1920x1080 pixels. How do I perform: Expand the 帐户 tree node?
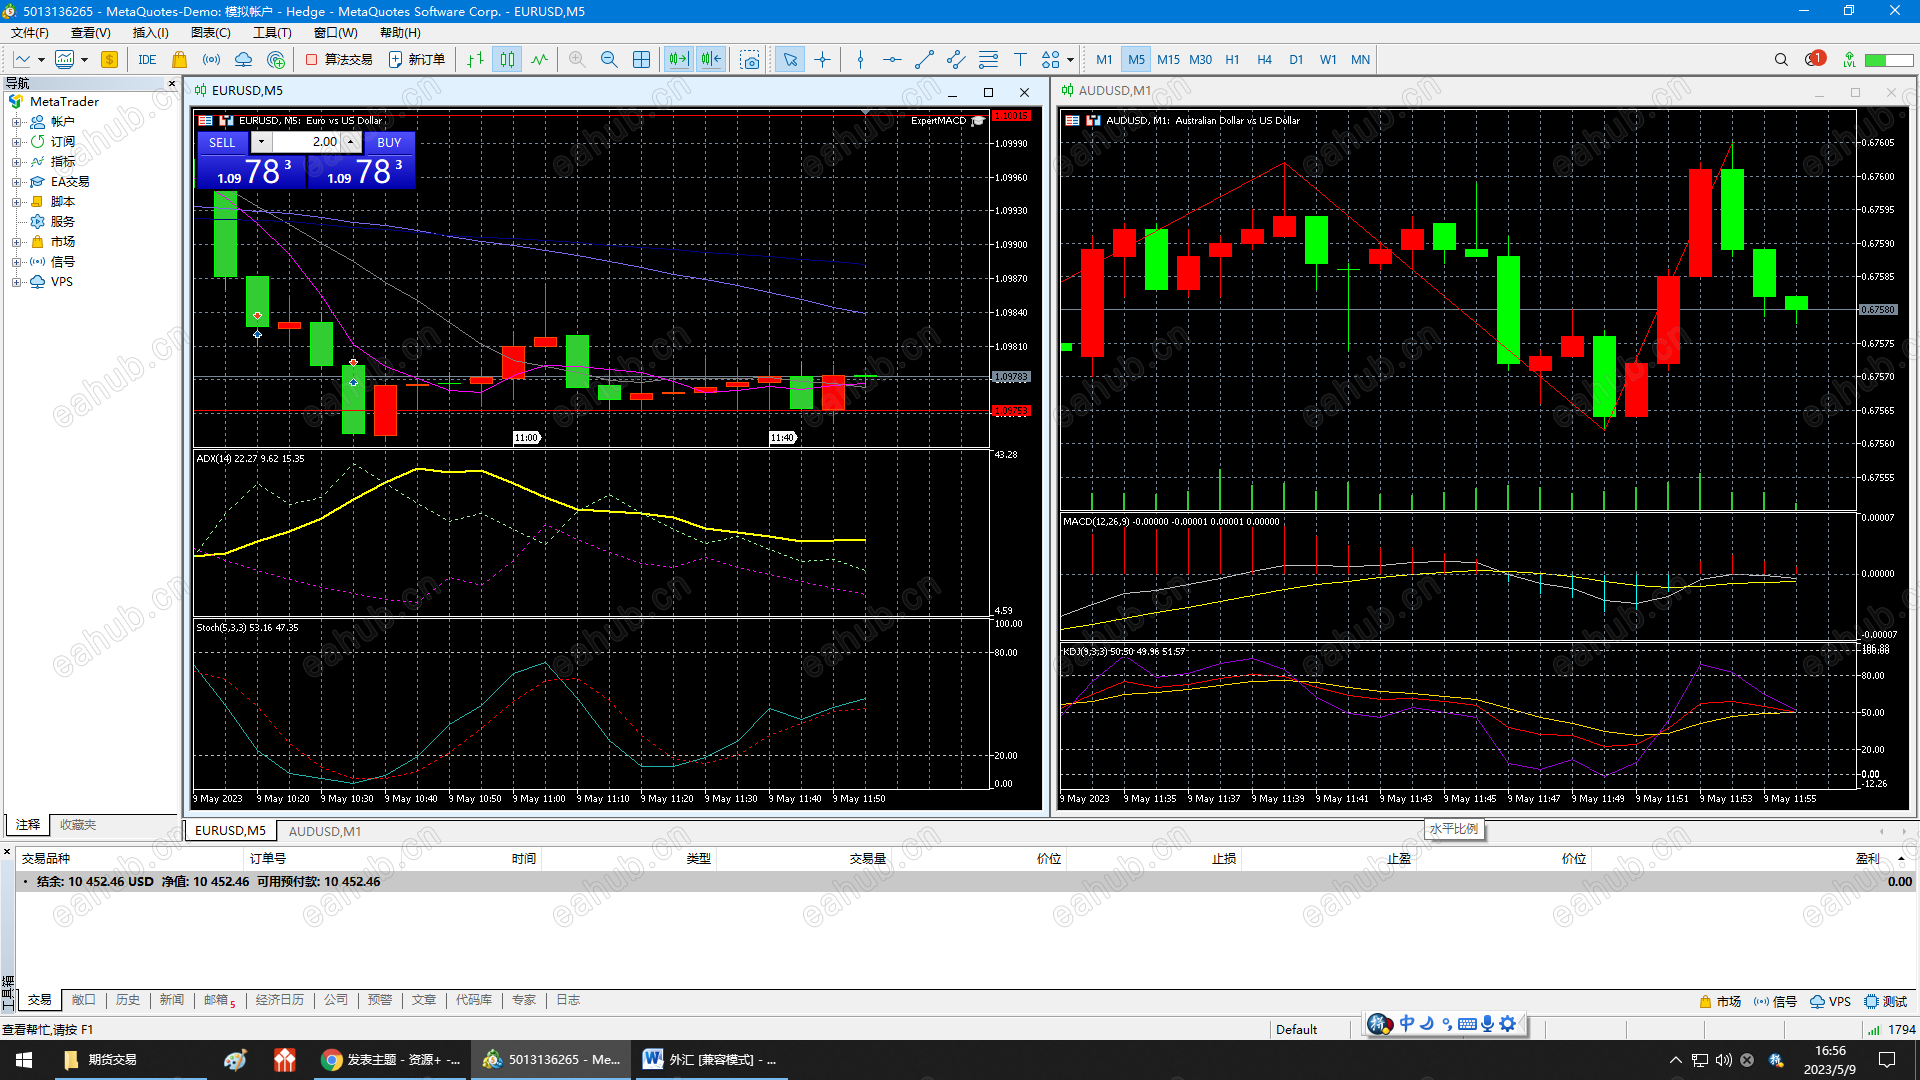tap(16, 122)
